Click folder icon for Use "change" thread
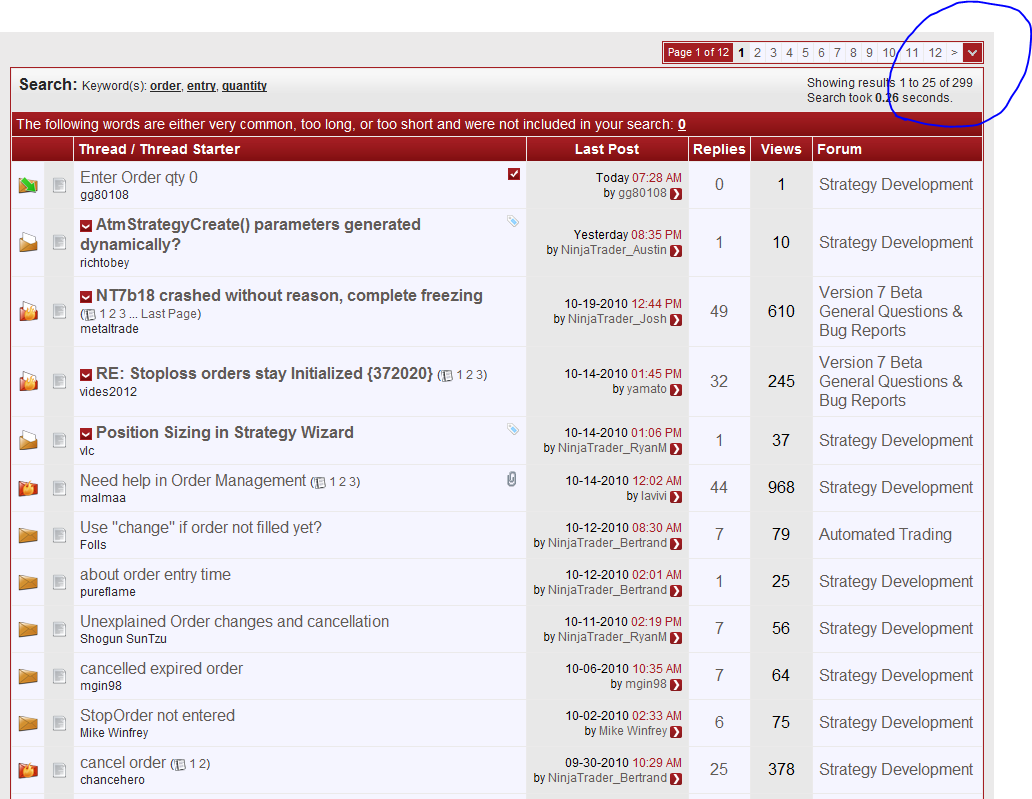The image size is (1032, 799). 28,535
